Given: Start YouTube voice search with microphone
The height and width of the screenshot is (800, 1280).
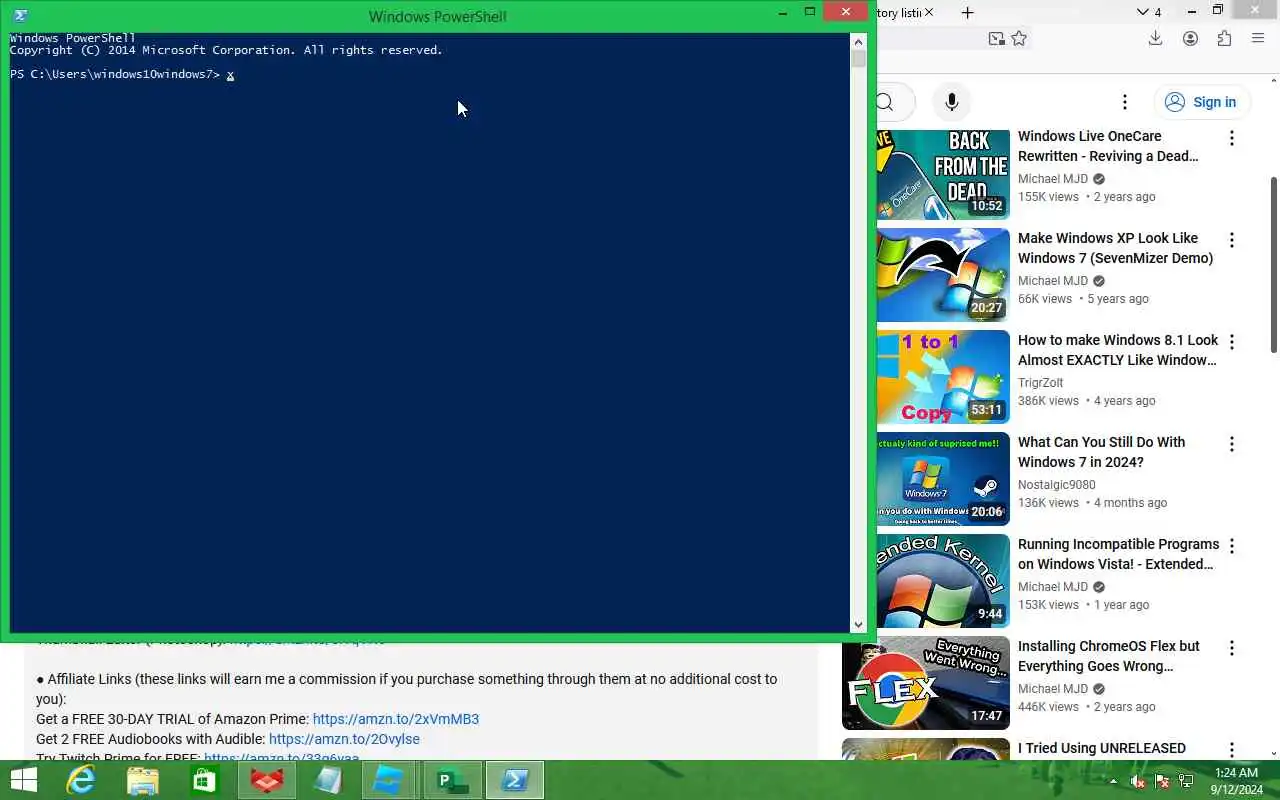Looking at the screenshot, I should [952, 102].
